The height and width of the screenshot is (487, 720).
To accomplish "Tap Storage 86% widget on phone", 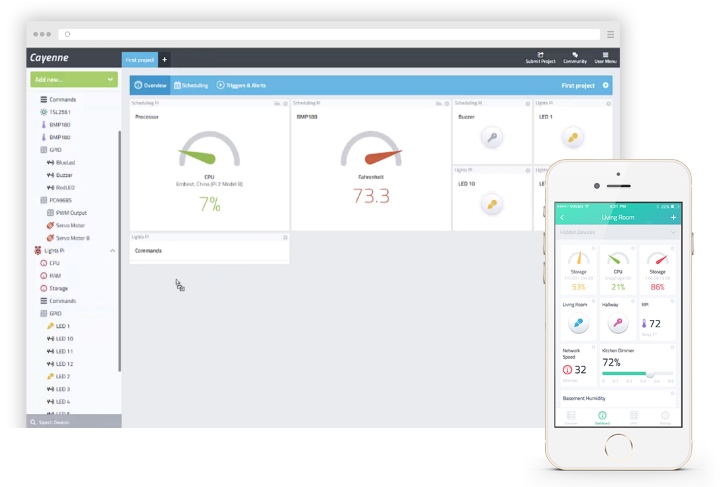I will (658, 270).
